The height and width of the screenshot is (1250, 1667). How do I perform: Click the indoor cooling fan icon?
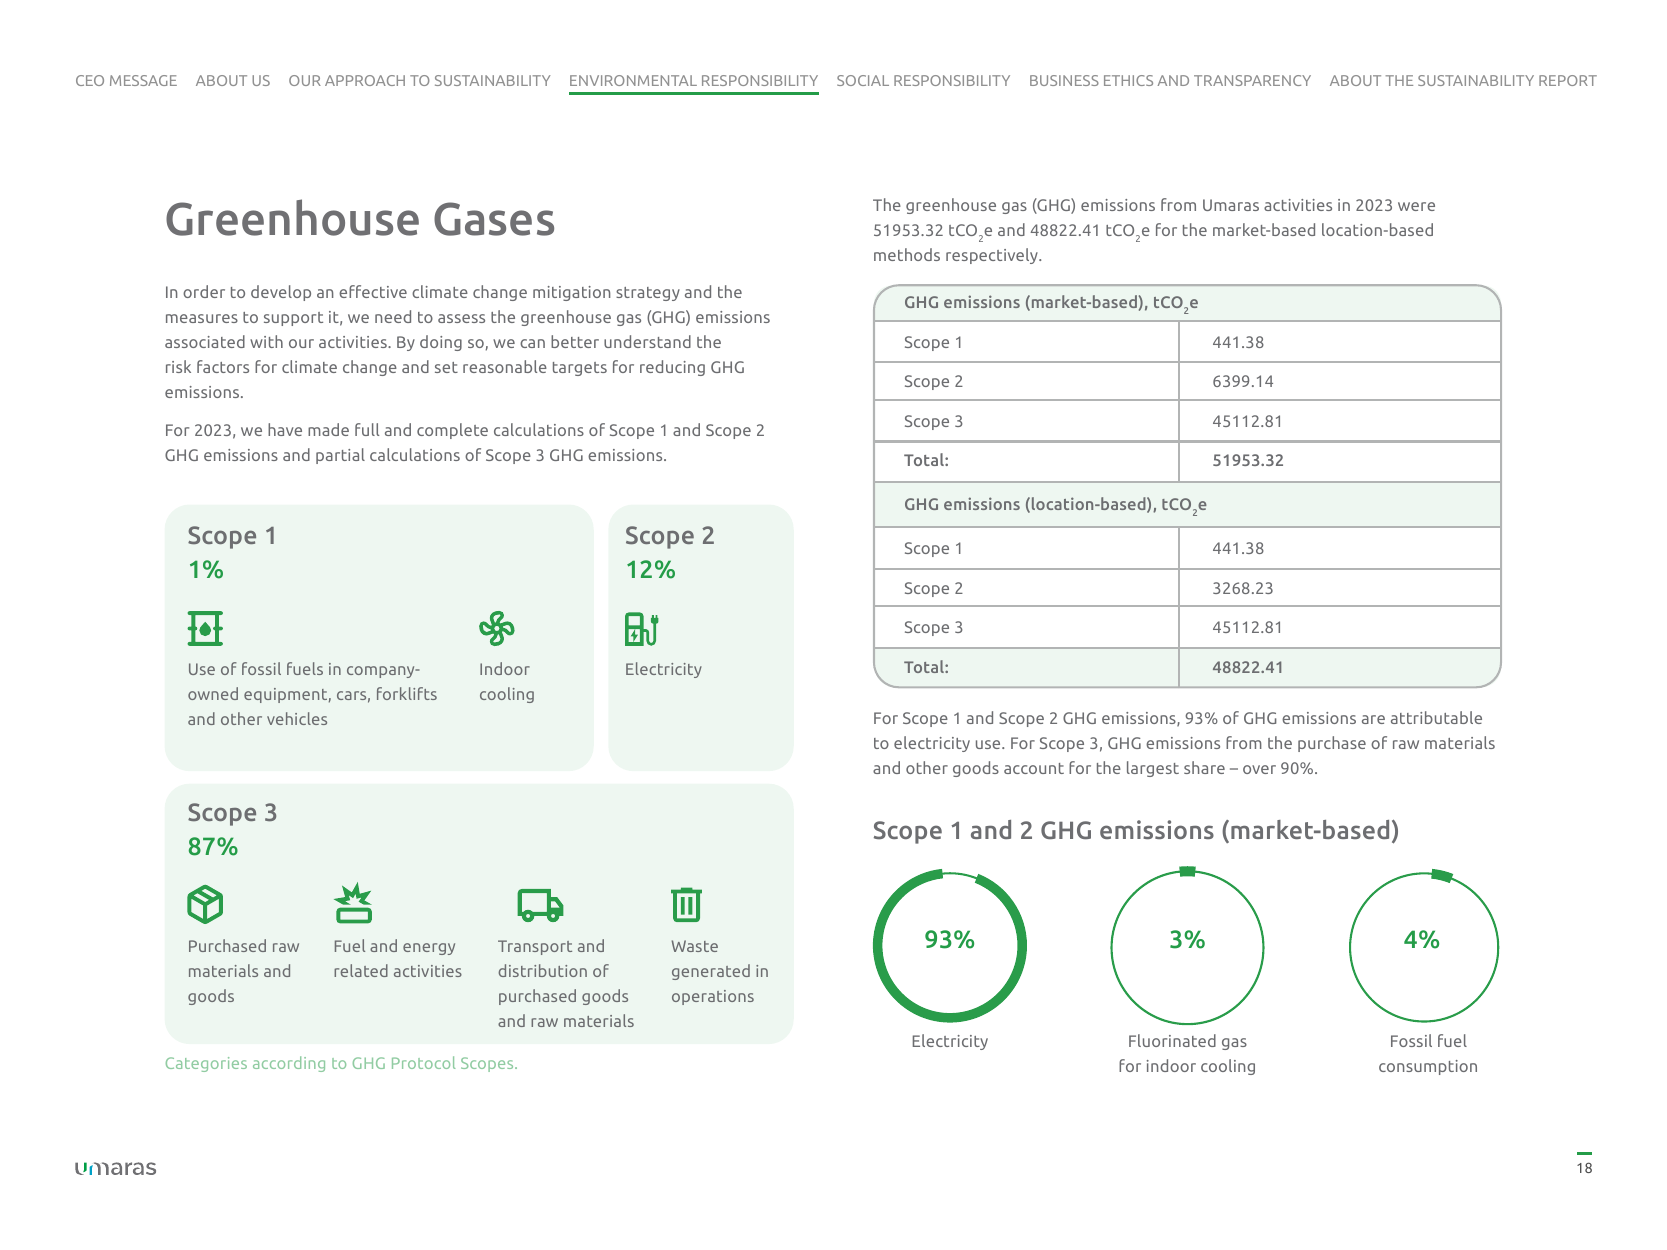[x=496, y=628]
